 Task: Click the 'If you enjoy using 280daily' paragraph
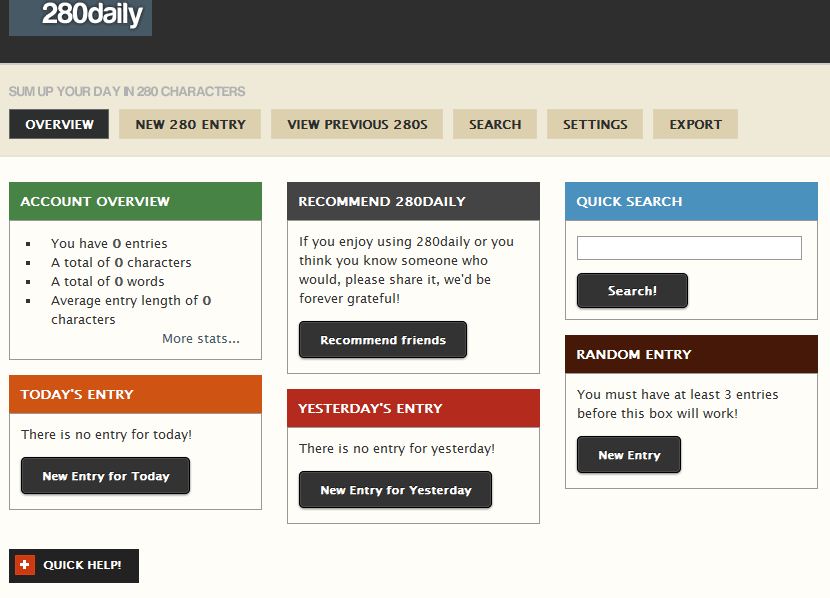click(407, 270)
